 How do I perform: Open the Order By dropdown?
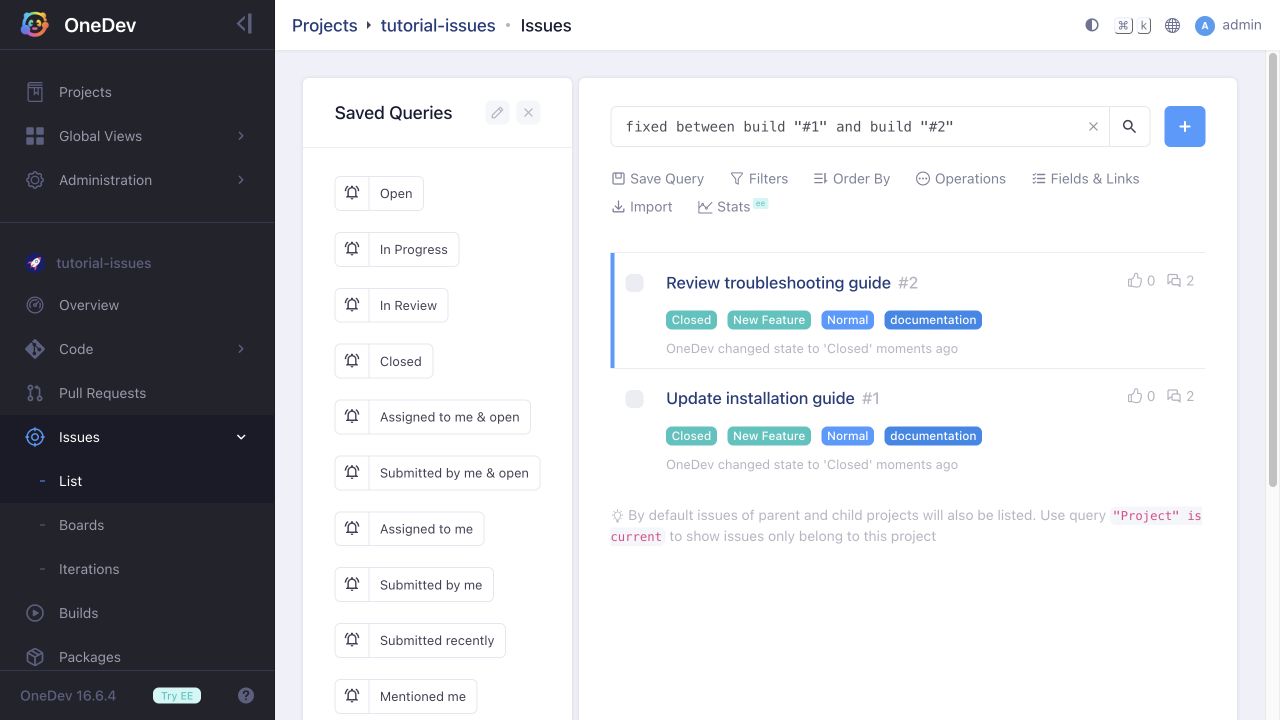tap(851, 179)
